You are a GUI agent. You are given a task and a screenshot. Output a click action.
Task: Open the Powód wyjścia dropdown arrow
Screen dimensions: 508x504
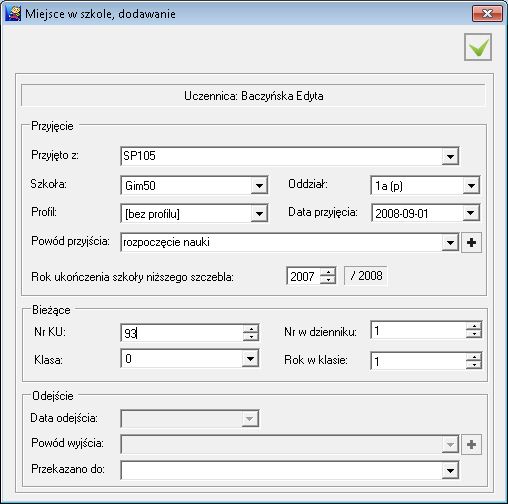450,444
